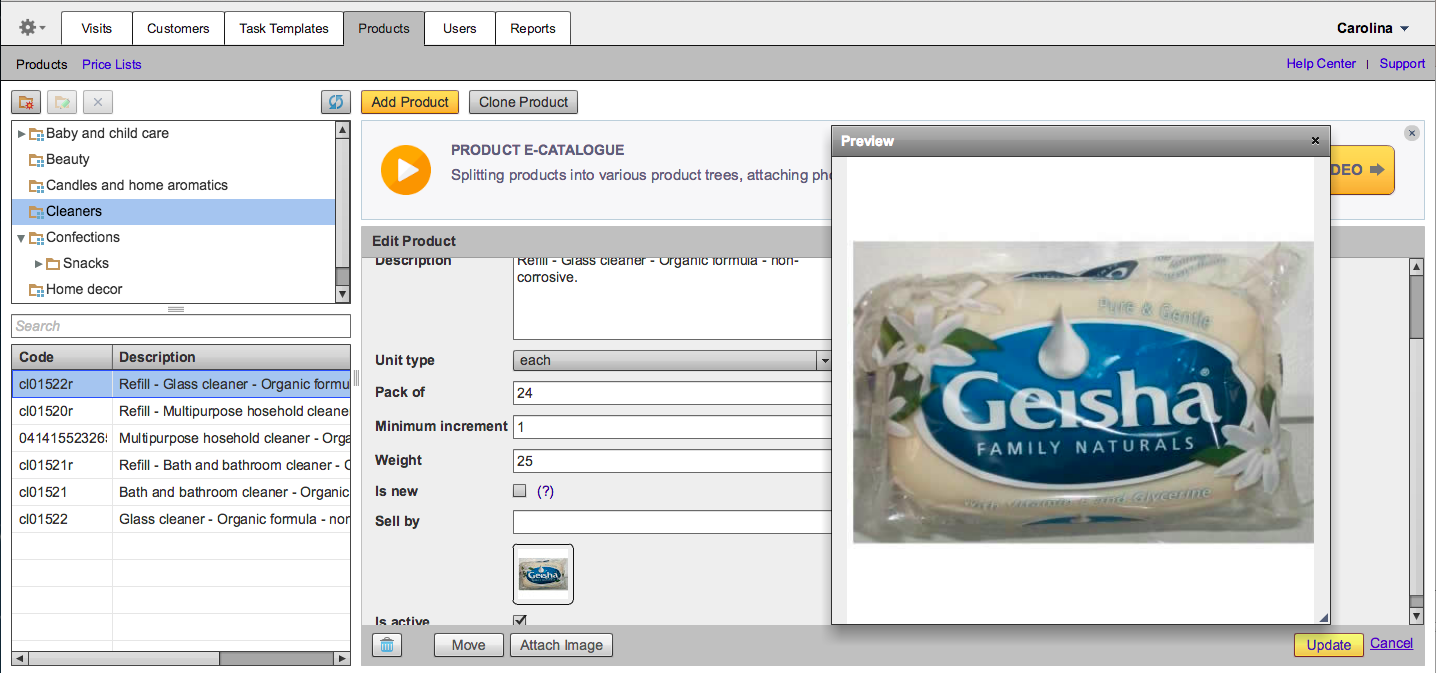Click the product list scroll left arrow
This screenshot has height=673, width=1436.
coord(20,658)
